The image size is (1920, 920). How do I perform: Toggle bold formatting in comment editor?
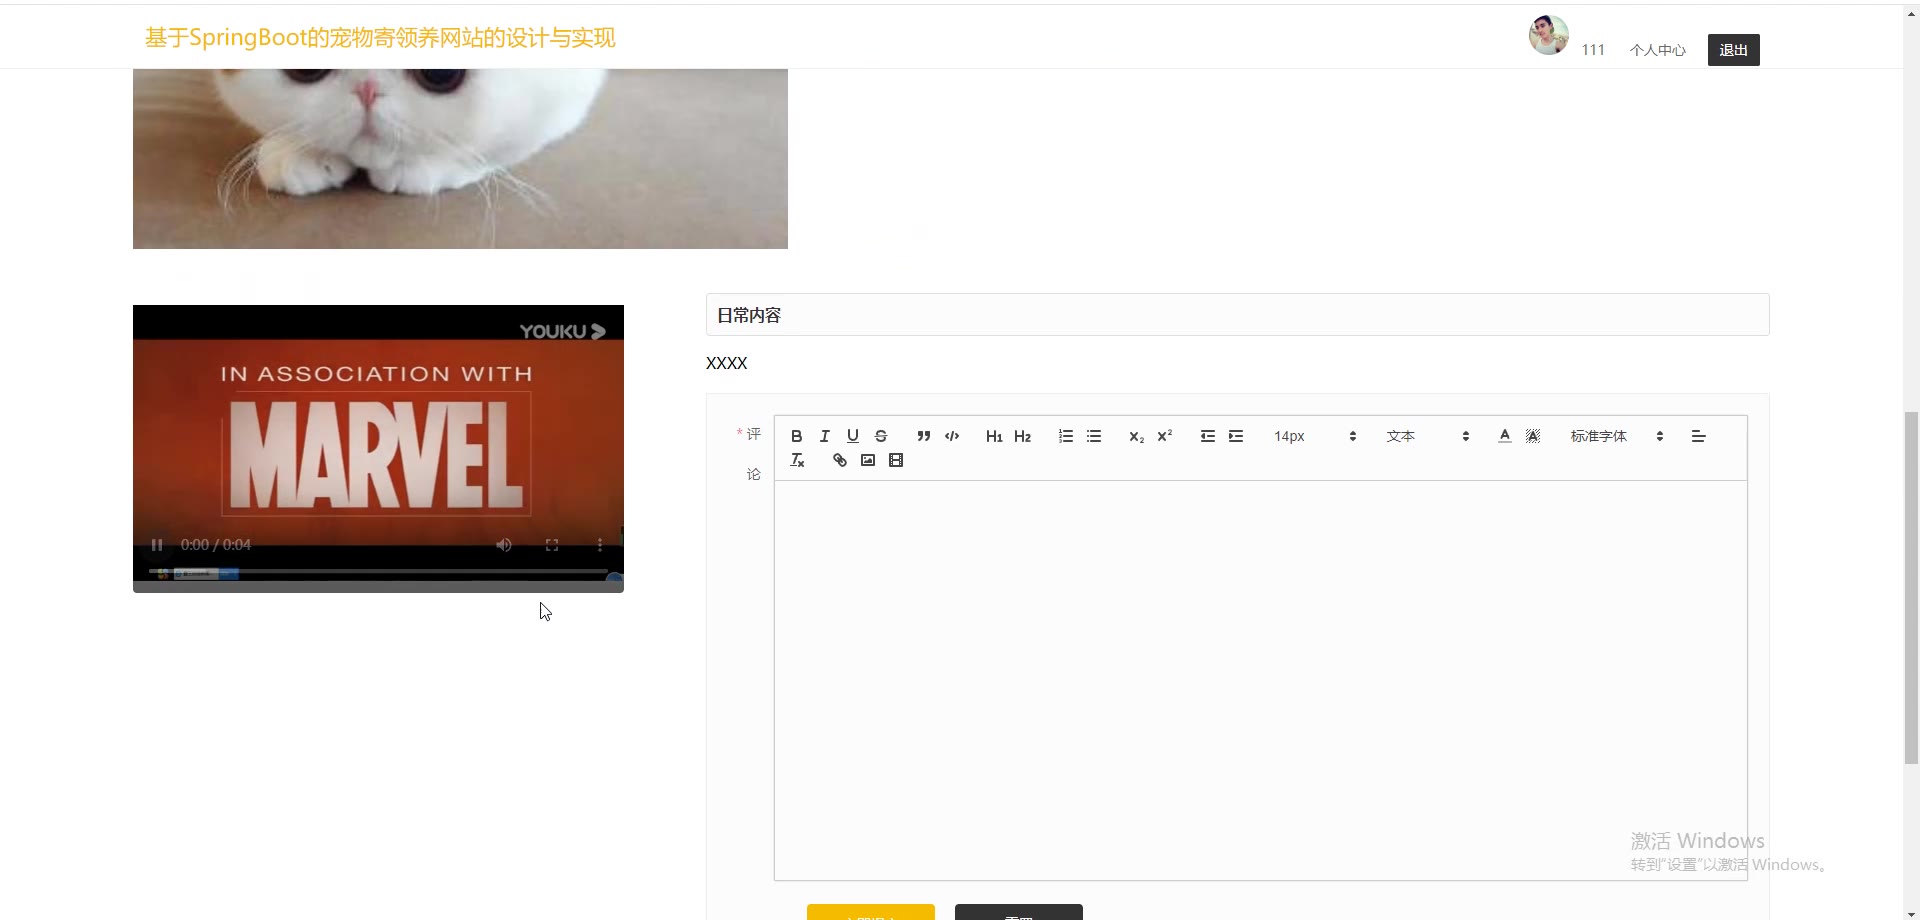point(796,436)
